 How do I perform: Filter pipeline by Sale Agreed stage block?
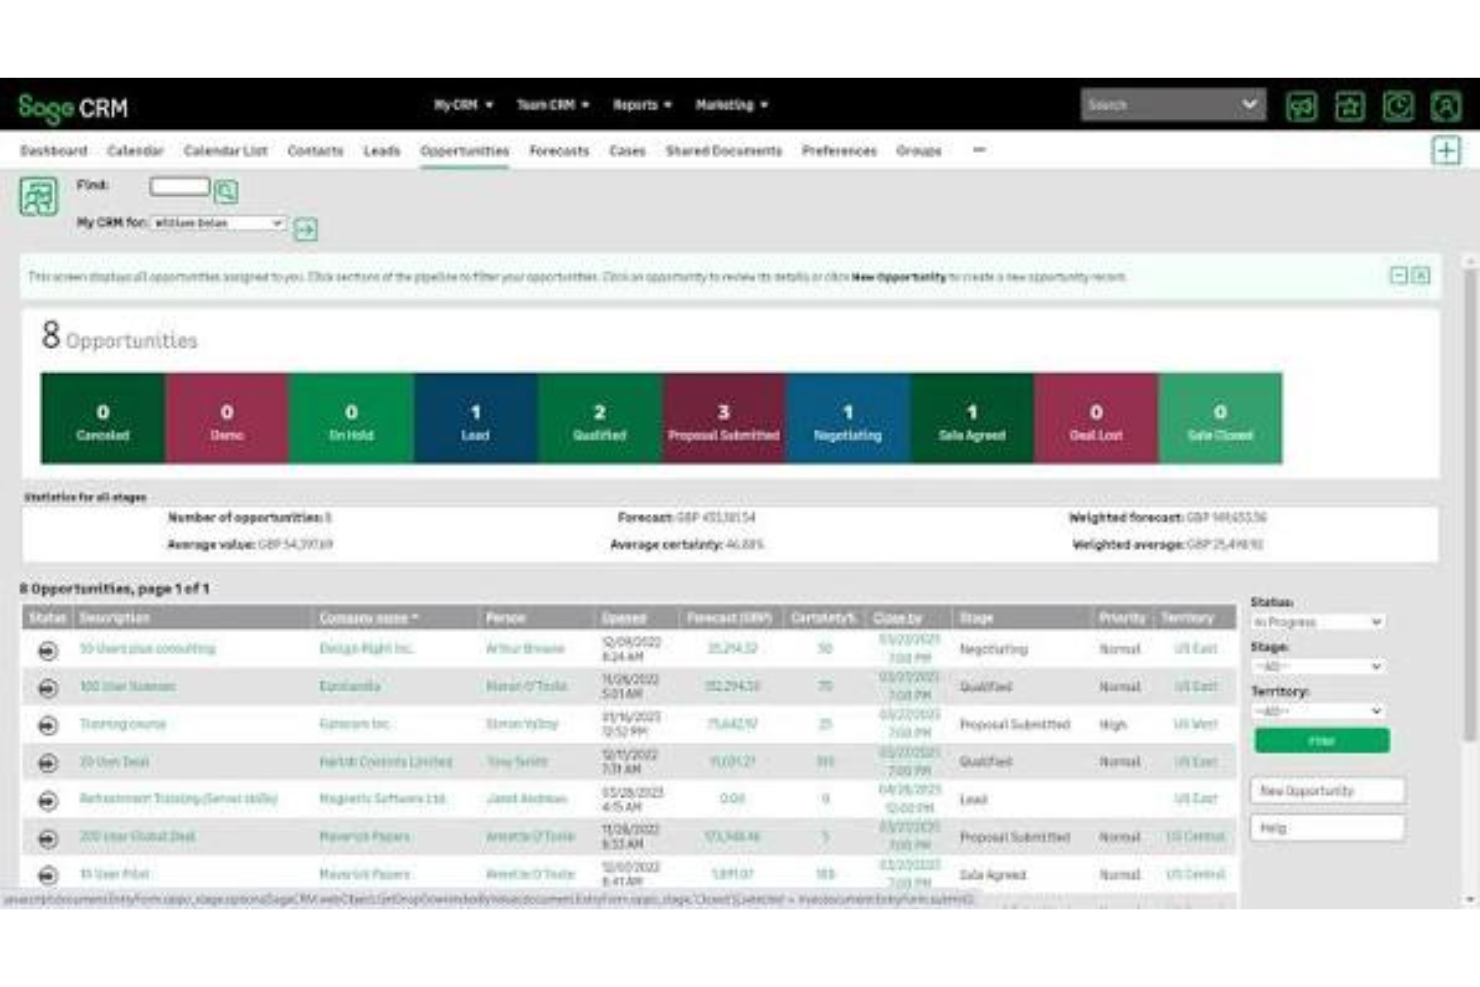[972, 419]
